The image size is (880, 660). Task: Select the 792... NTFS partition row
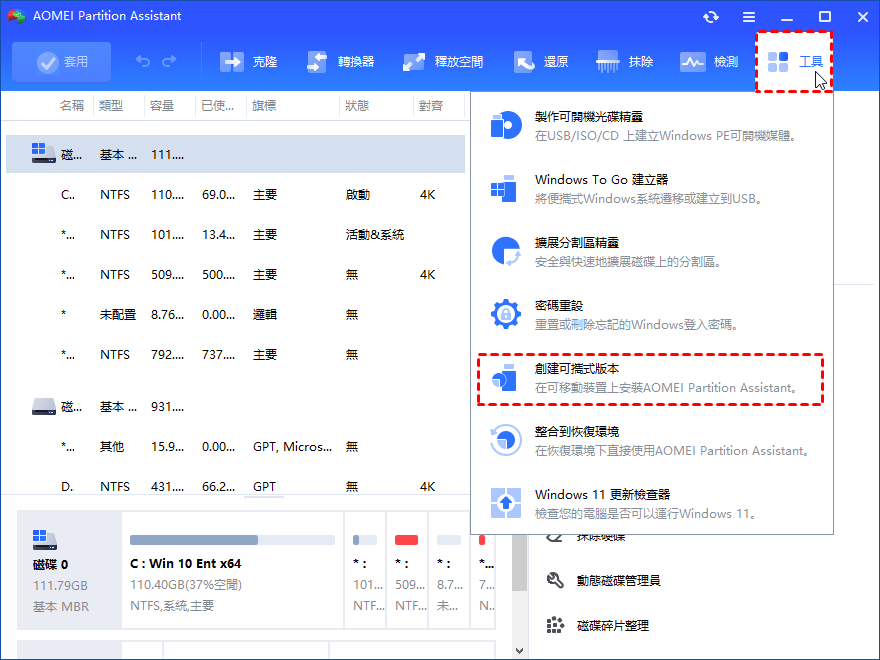pyautogui.click(x=235, y=355)
